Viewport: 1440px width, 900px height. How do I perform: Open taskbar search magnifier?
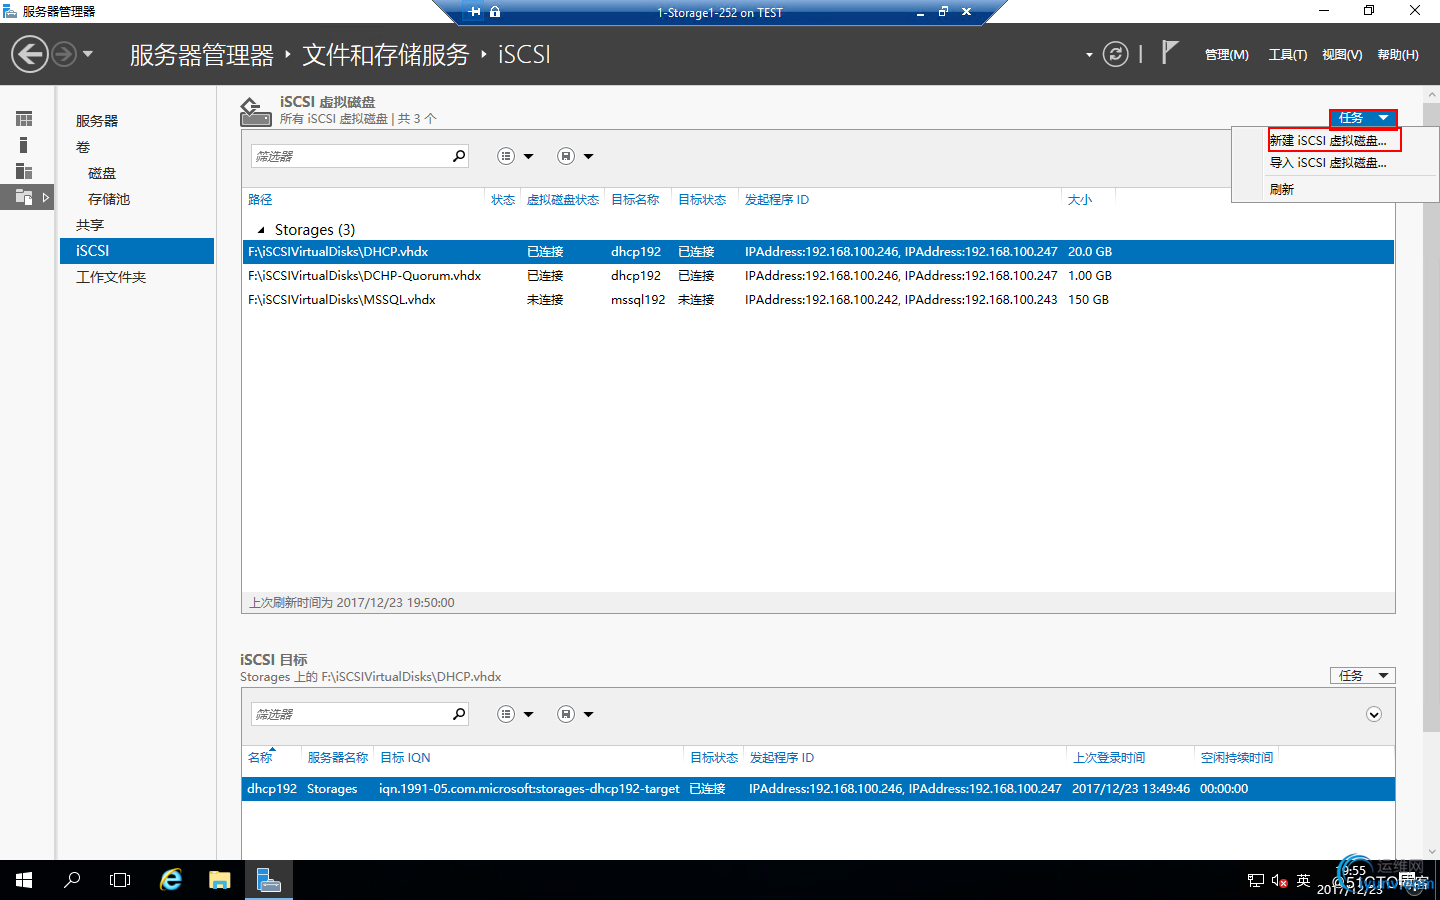point(72,880)
